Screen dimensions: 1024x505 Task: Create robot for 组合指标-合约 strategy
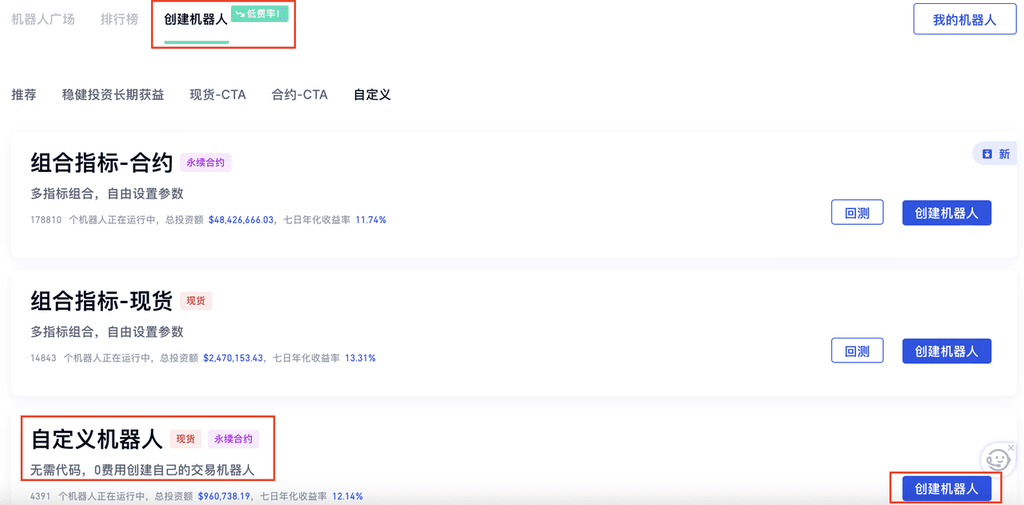click(x=946, y=212)
